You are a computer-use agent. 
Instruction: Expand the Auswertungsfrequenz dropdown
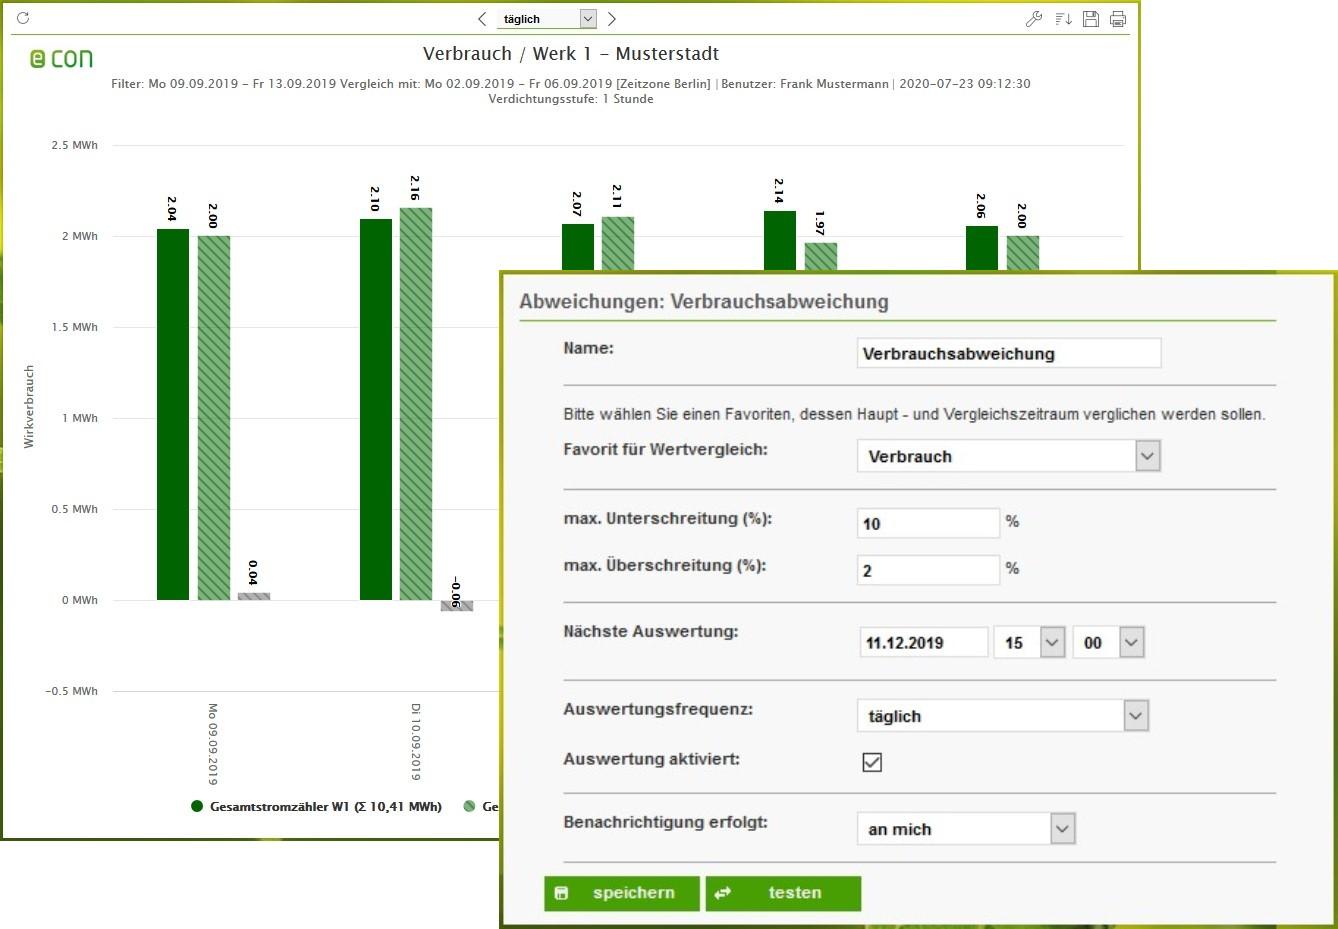[x=1135, y=715]
